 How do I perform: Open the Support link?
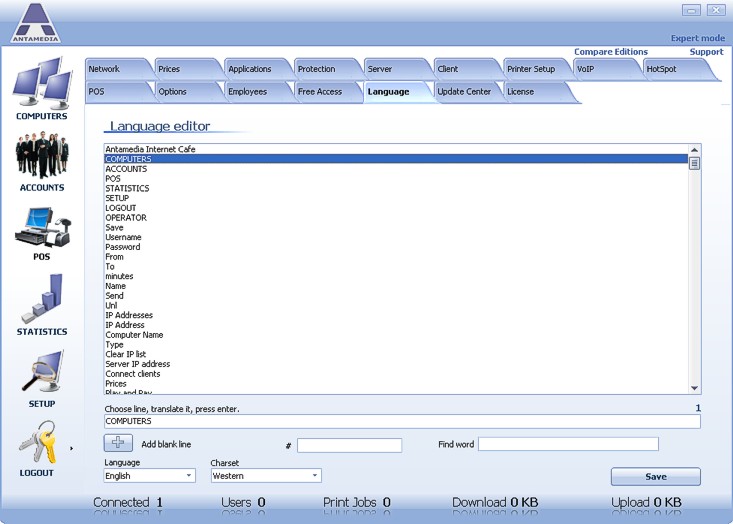[706, 52]
